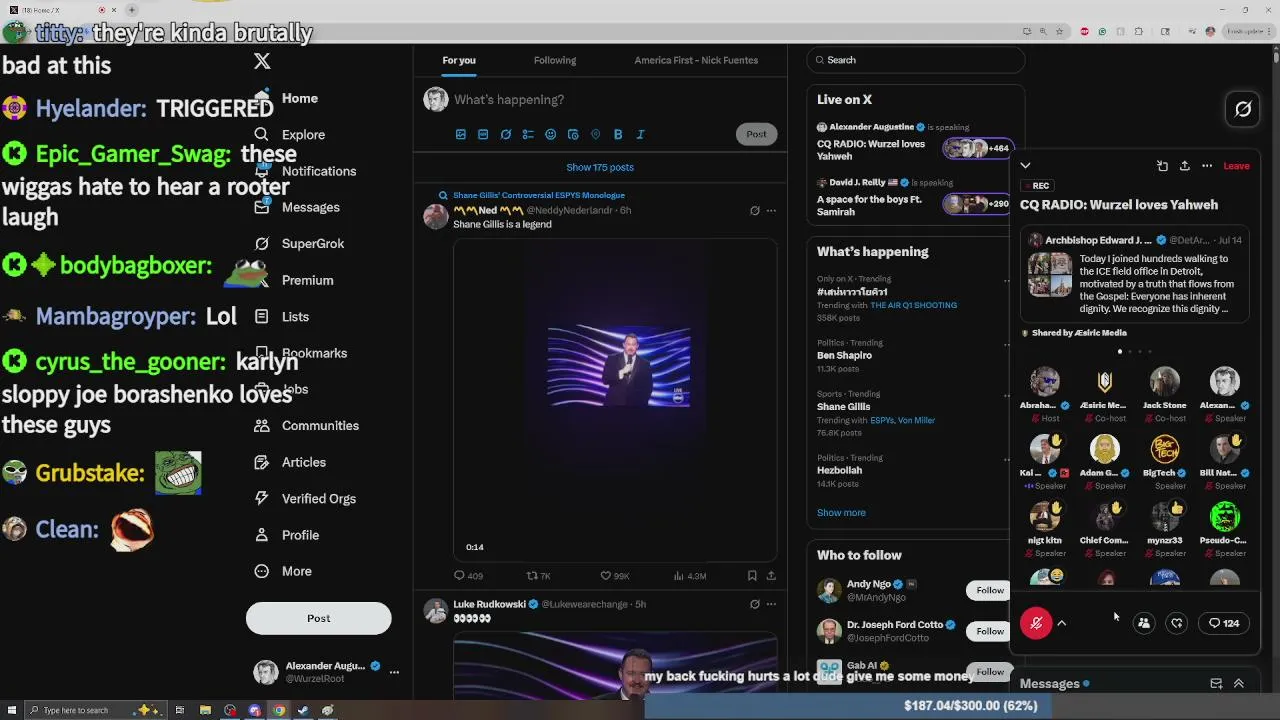
Task: Toggle italic formatting in the composer
Action: [640, 134]
